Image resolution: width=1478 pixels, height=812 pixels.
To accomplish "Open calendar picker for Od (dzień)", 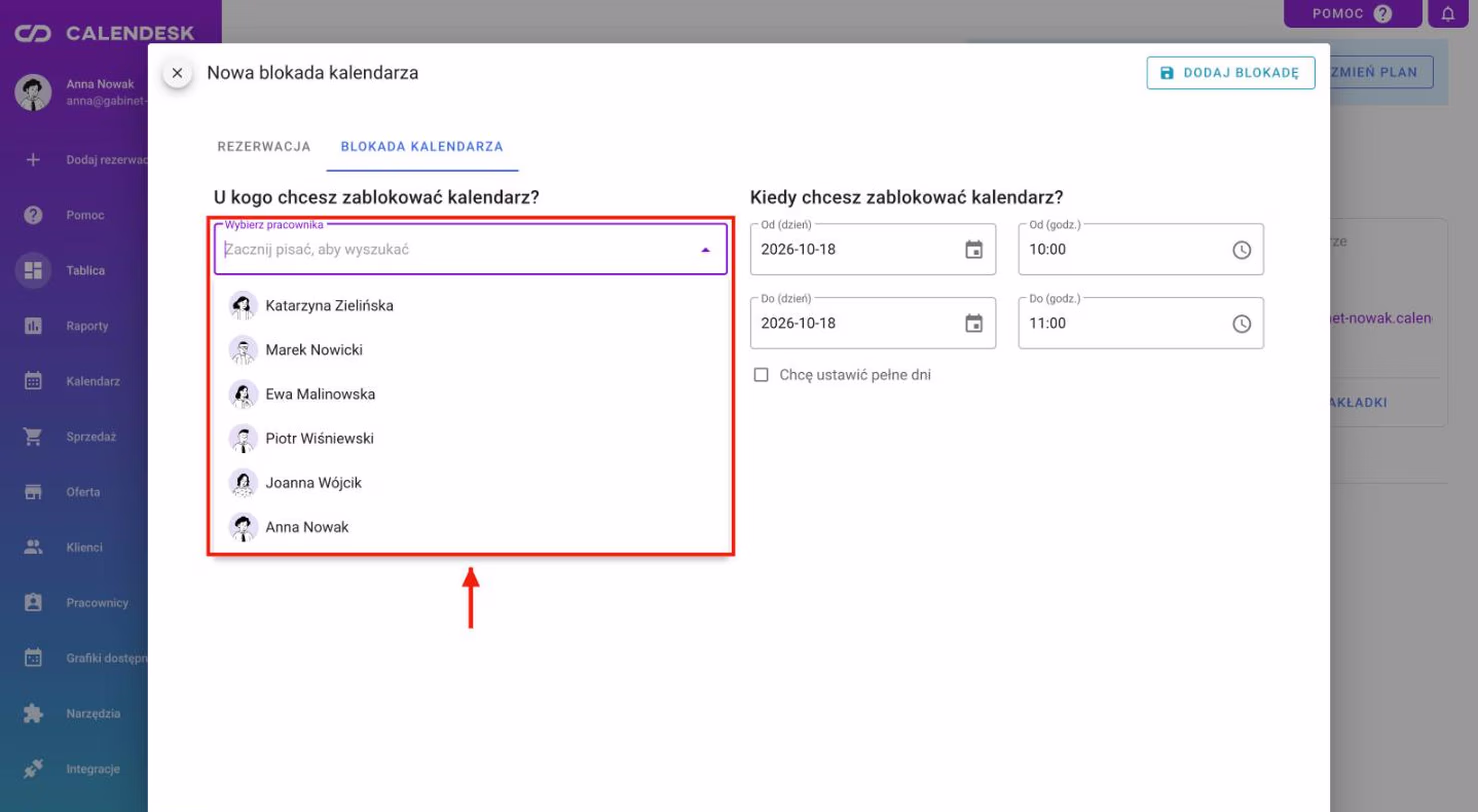I will [974, 250].
